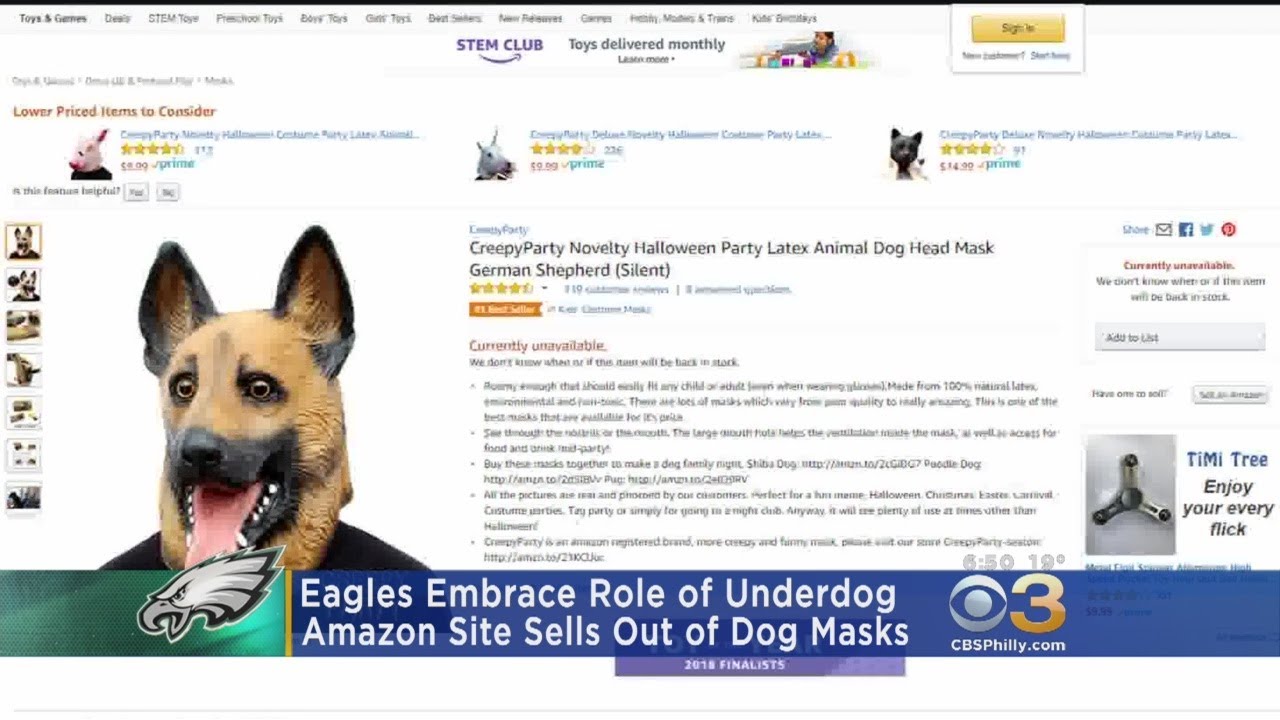Open the Best Sellers menu tab
Image resolution: width=1280 pixels, height=720 pixels.
(454, 18)
